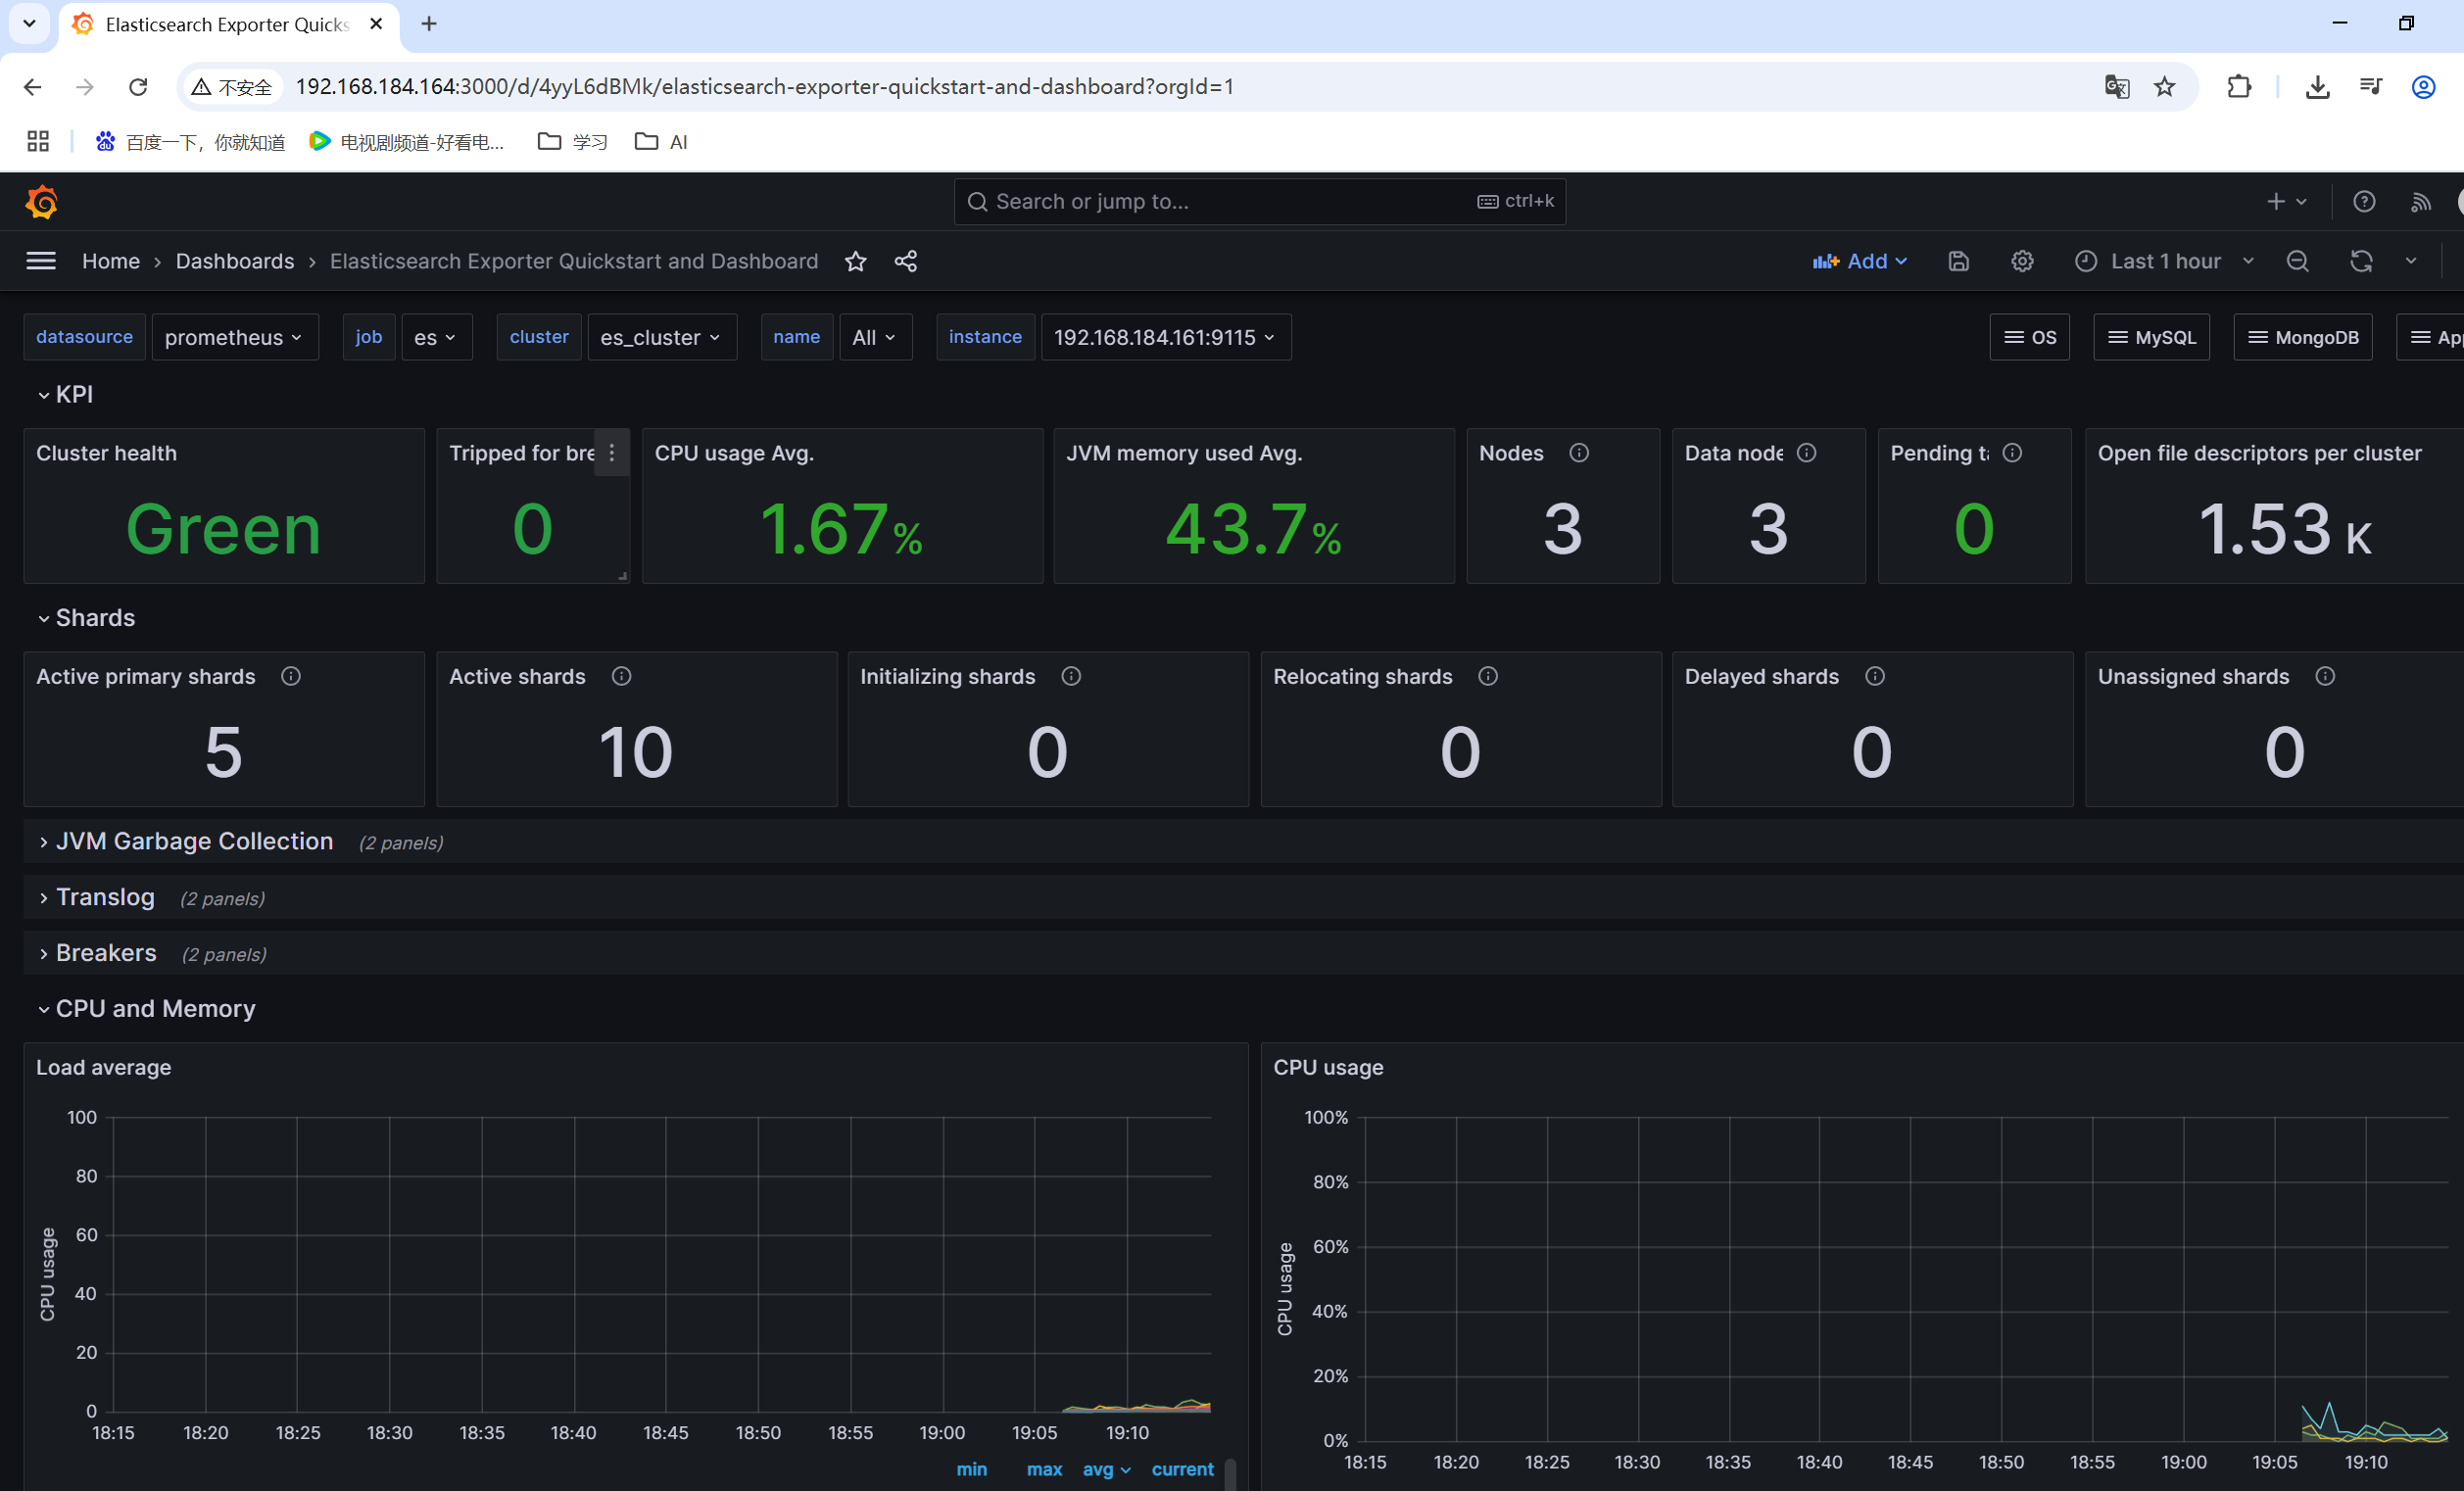Open dashboard settings gear icon
The image size is (2464, 1491).
point(2022,261)
